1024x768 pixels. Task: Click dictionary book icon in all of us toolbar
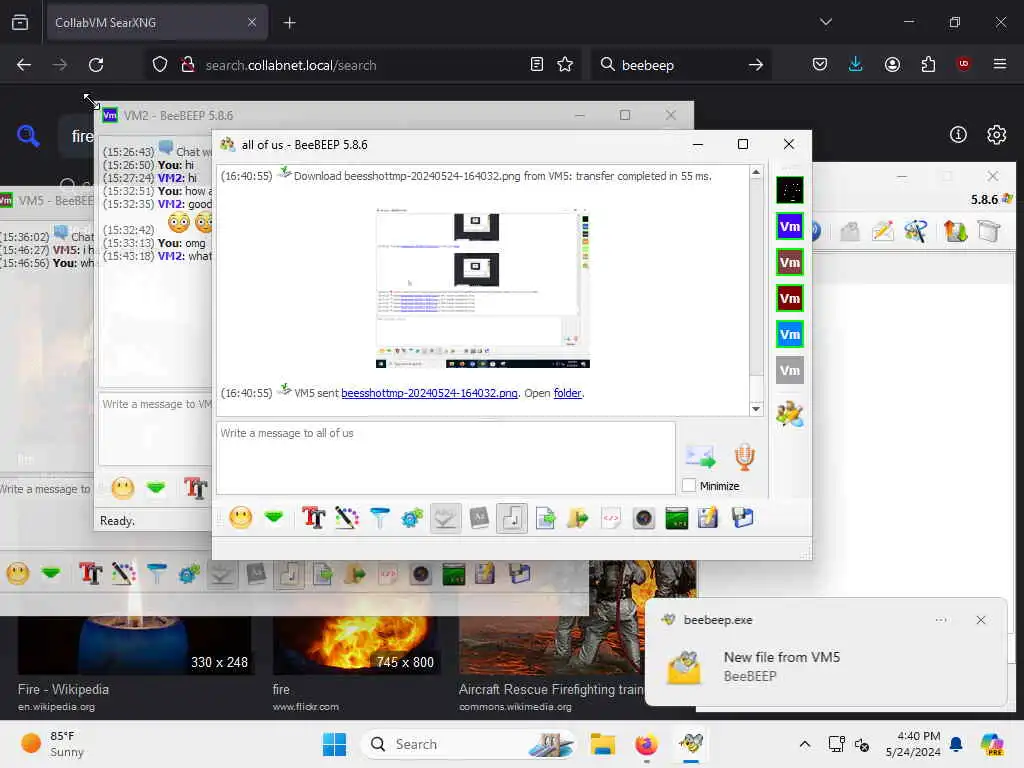point(479,519)
